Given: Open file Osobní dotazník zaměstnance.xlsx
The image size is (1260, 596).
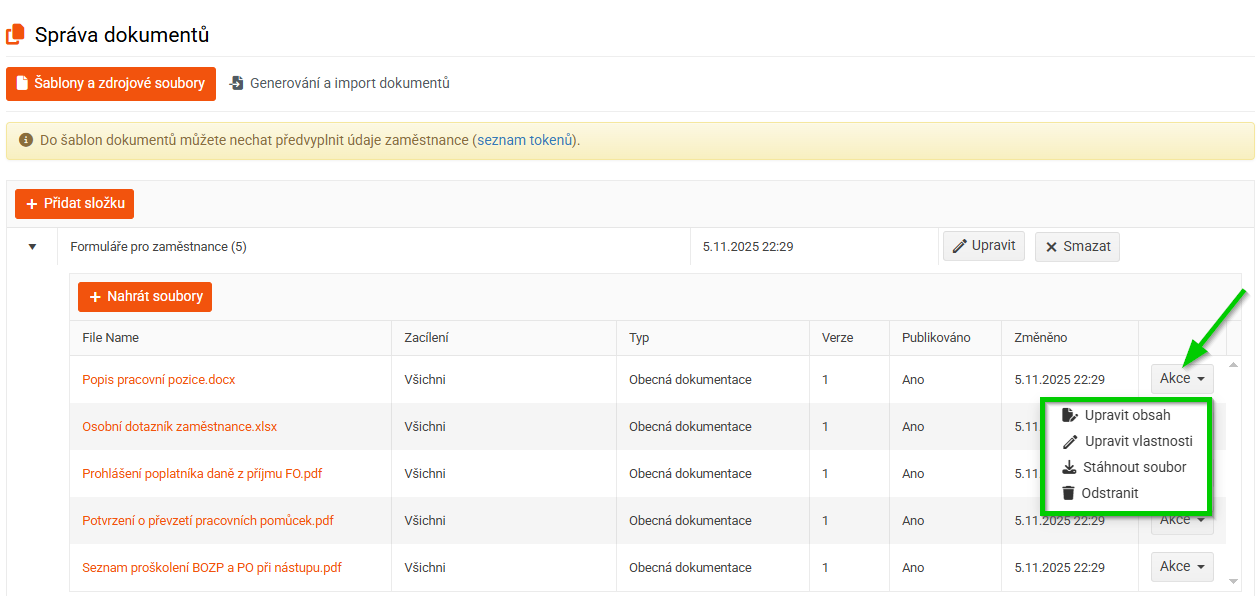Looking at the screenshot, I should point(179,426).
